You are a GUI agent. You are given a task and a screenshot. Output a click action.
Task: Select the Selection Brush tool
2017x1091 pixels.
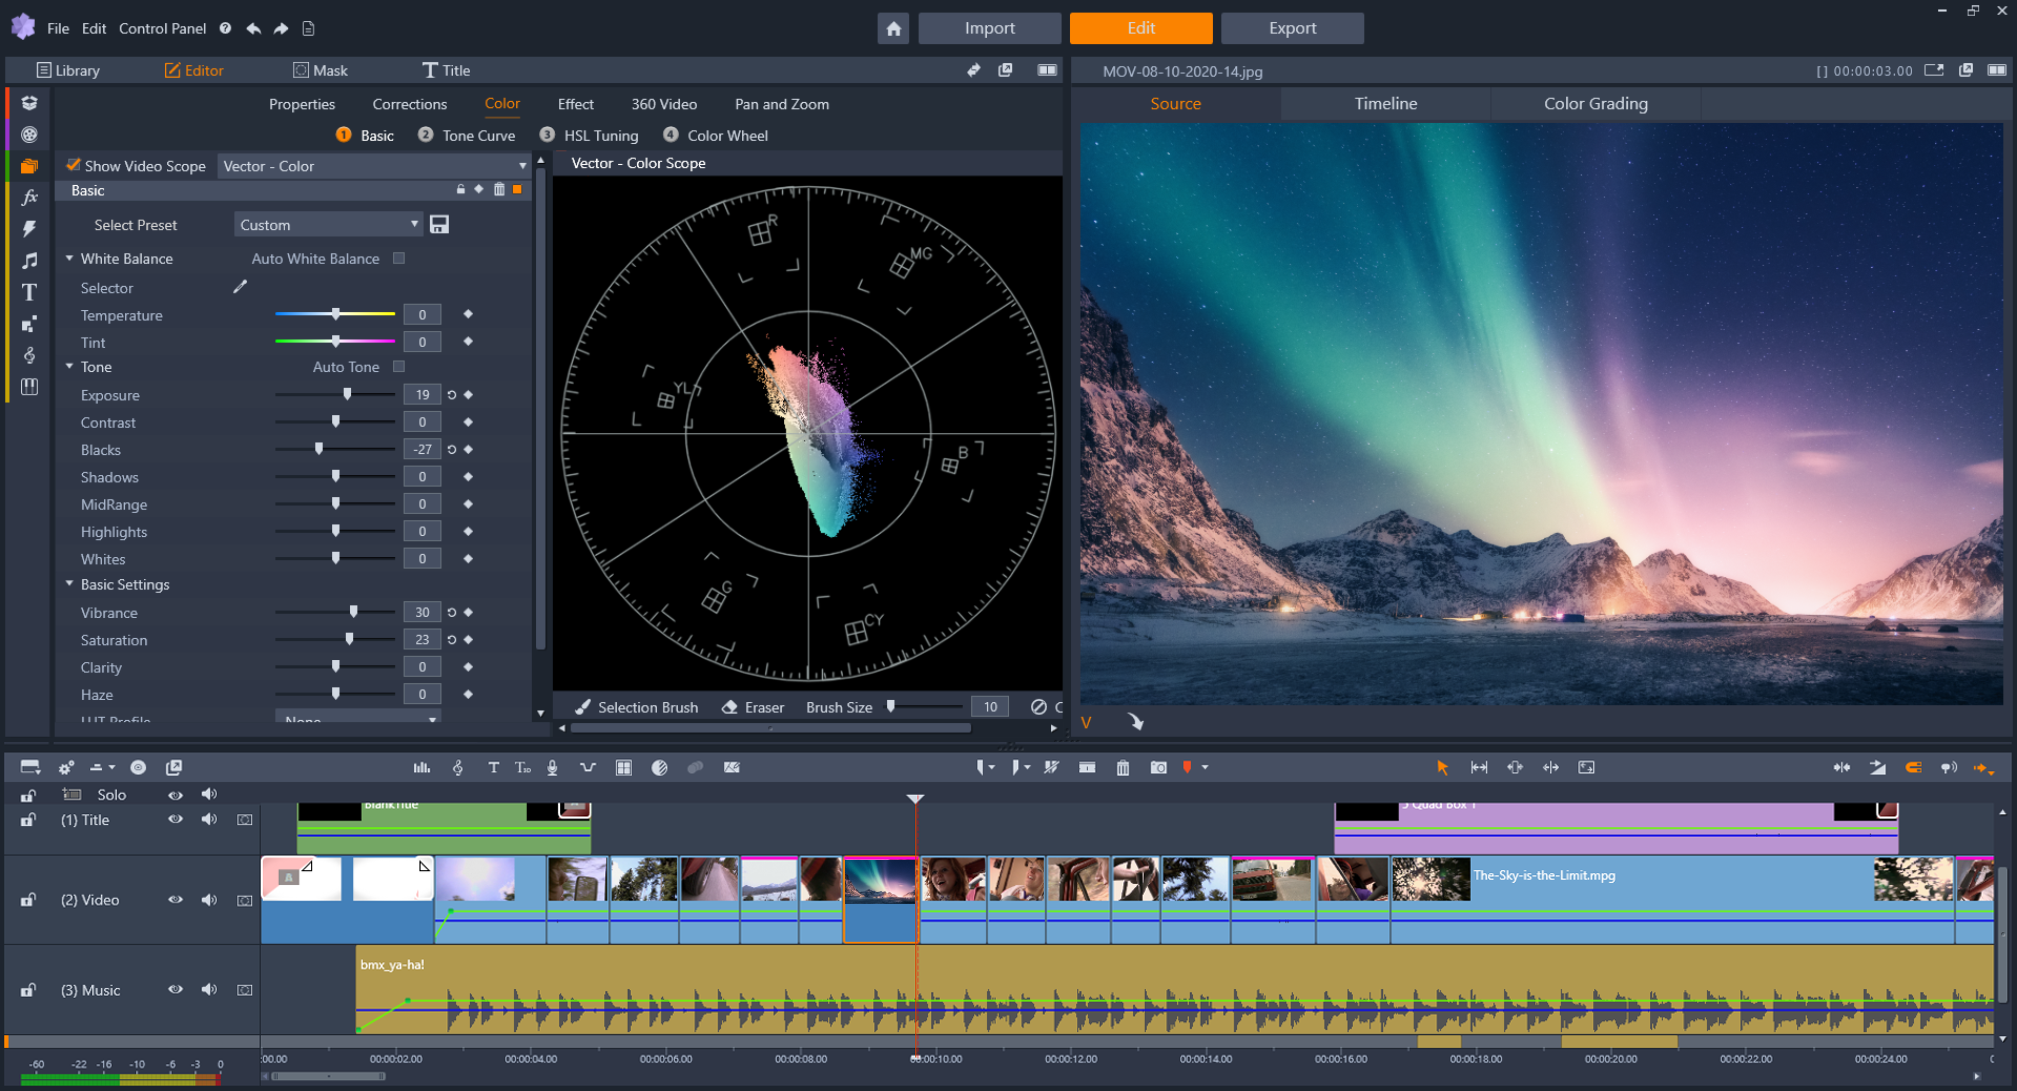[634, 707]
